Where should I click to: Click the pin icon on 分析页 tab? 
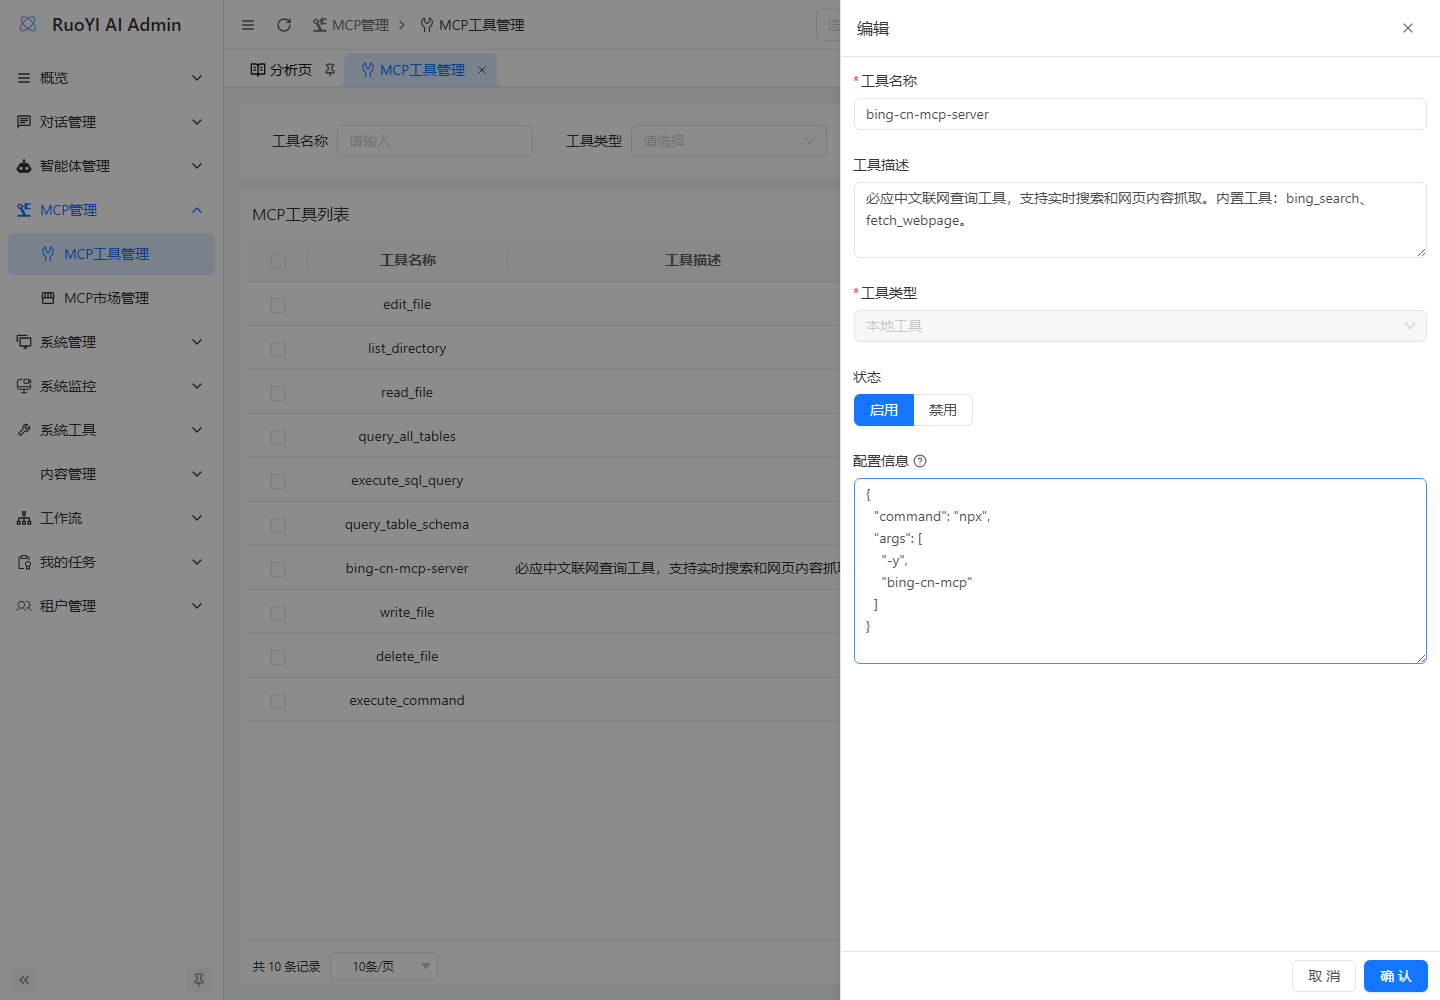pyautogui.click(x=330, y=70)
